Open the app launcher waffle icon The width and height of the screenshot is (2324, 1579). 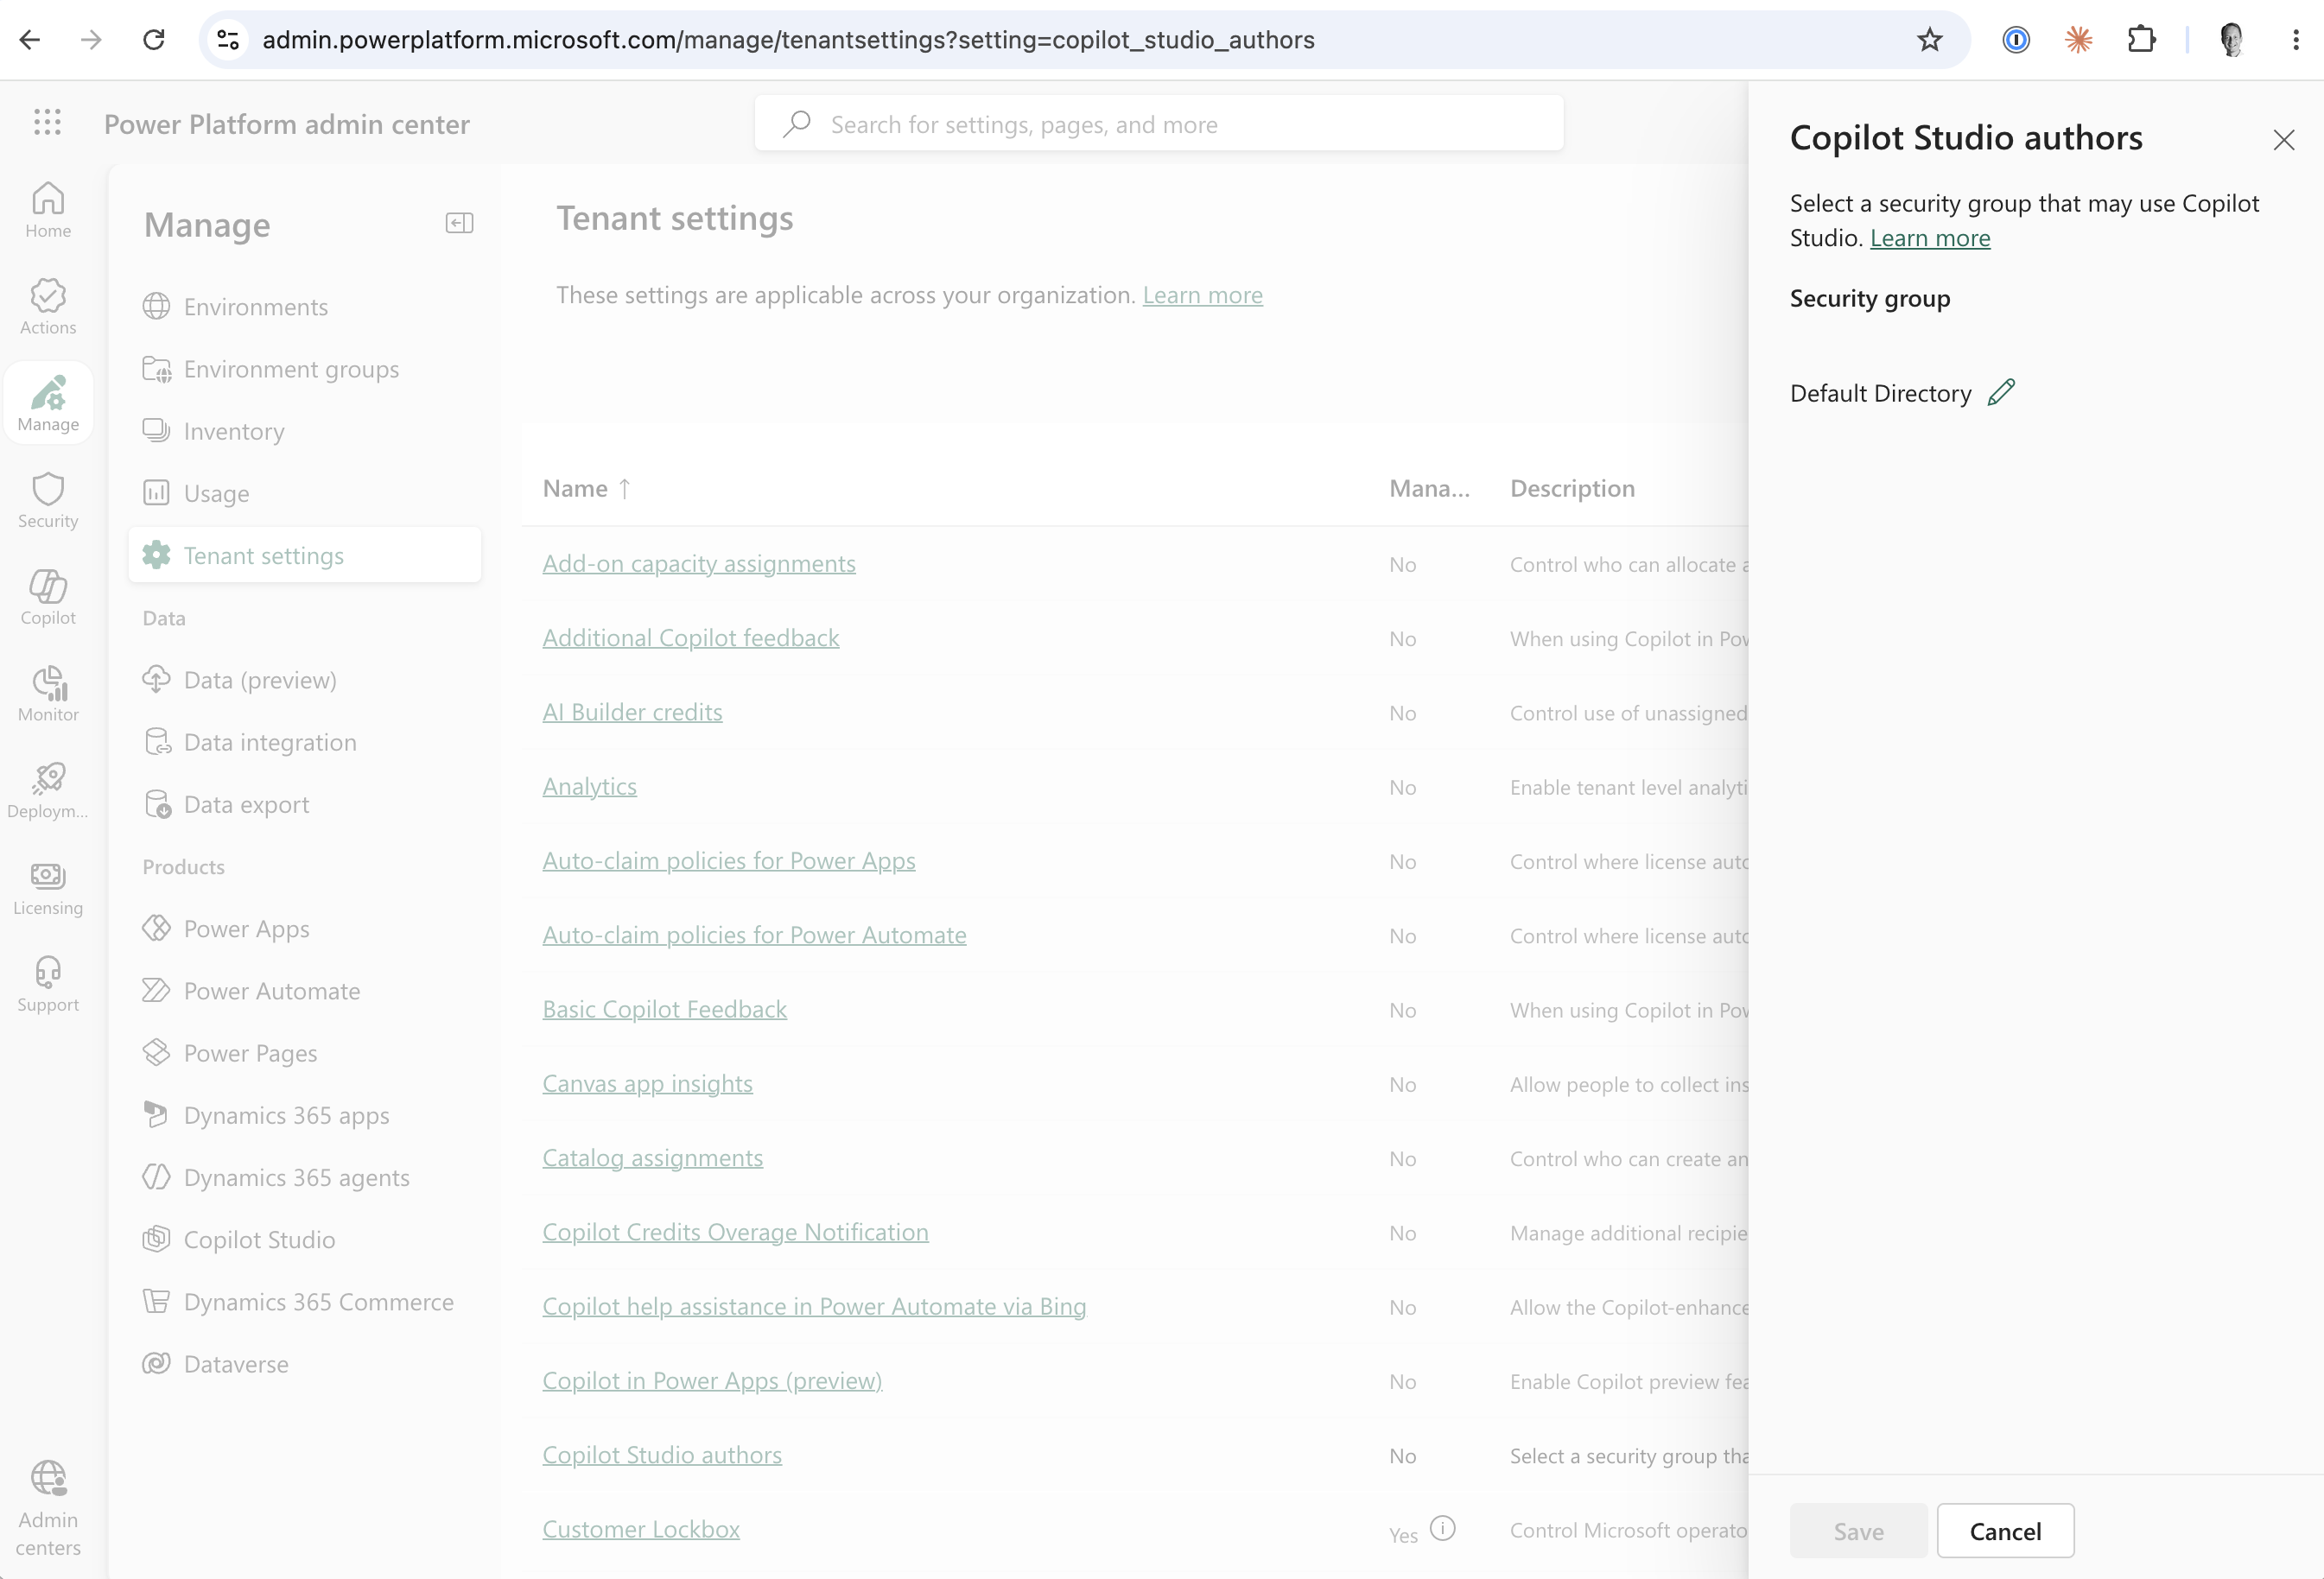47,122
